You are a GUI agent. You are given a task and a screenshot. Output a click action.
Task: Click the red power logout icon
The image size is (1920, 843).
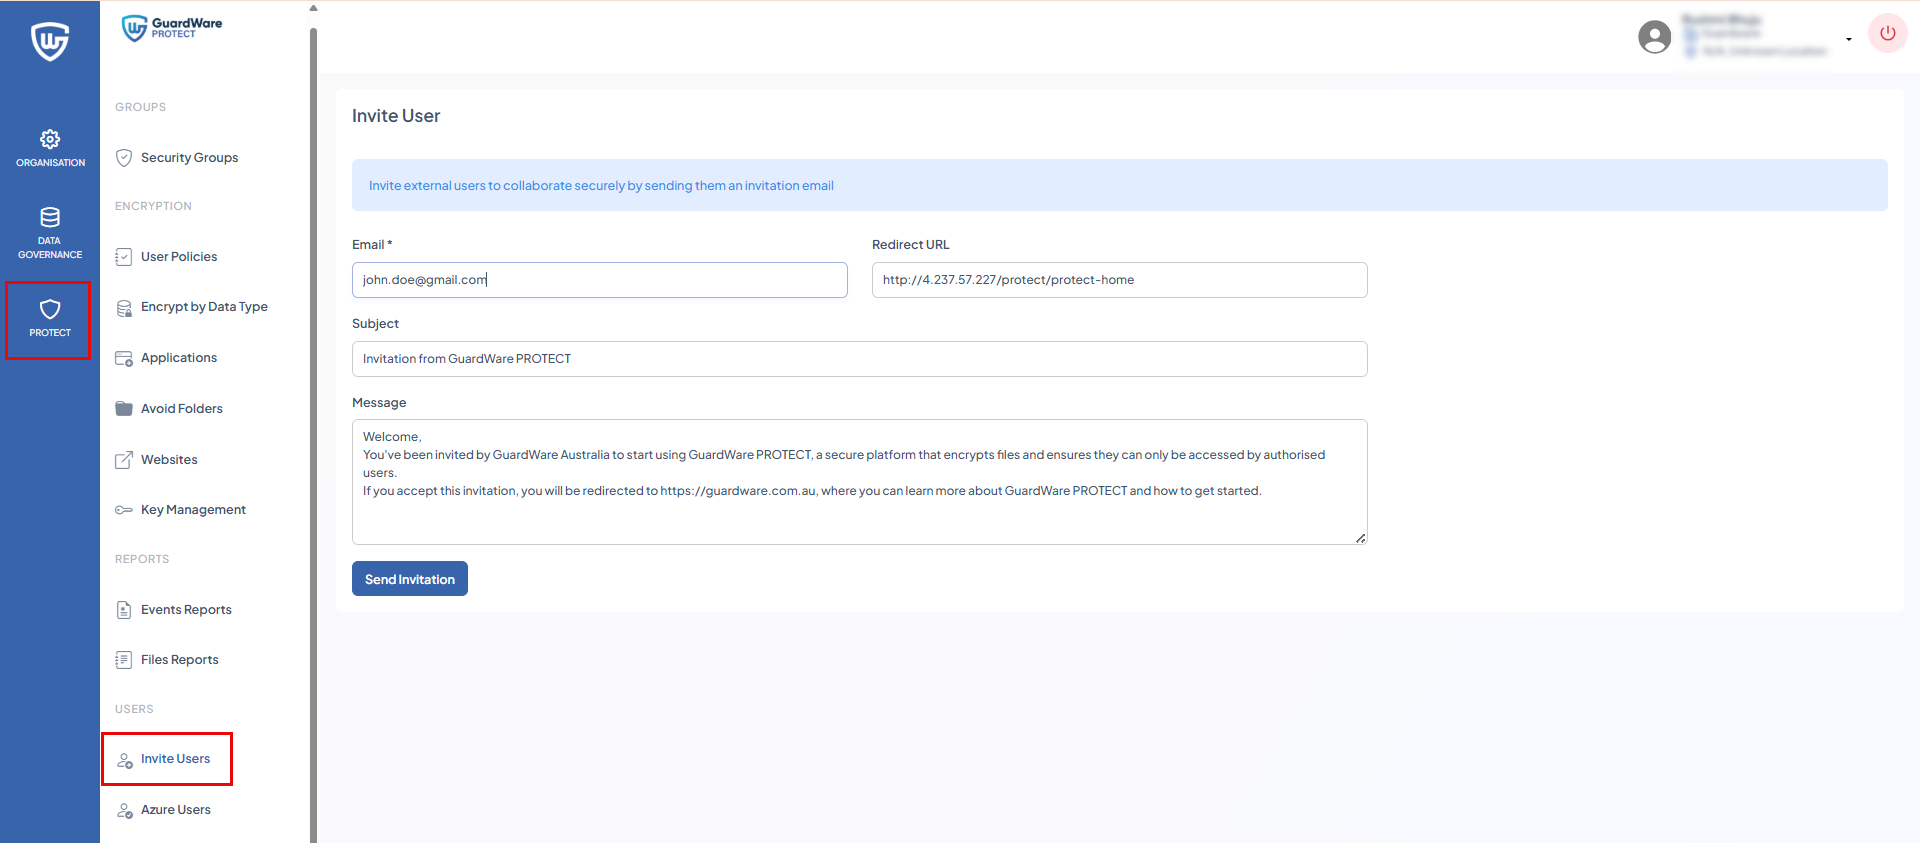point(1887,33)
